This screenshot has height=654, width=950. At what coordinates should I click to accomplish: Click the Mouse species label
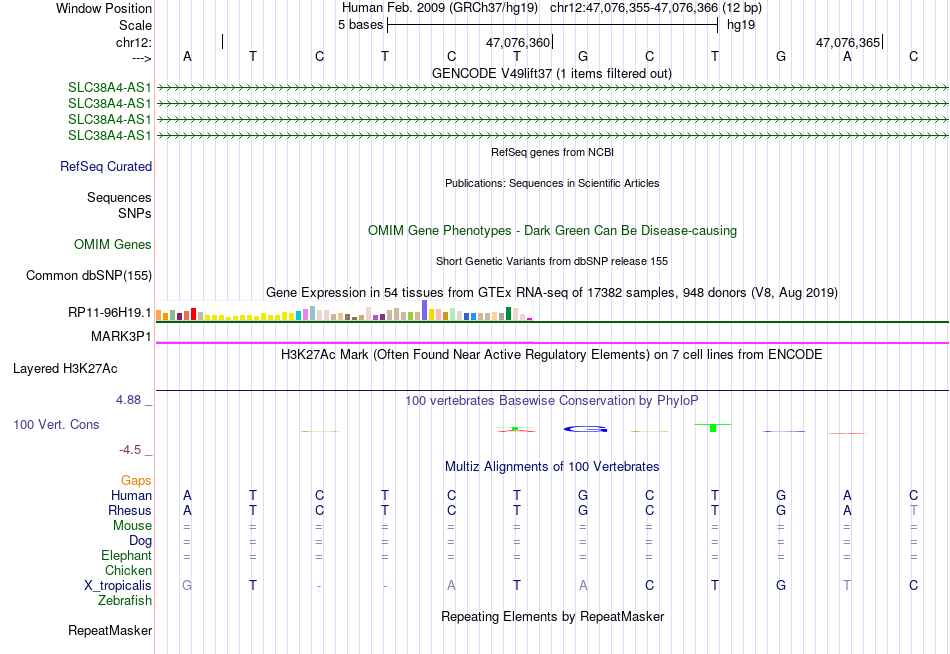(132, 526)
